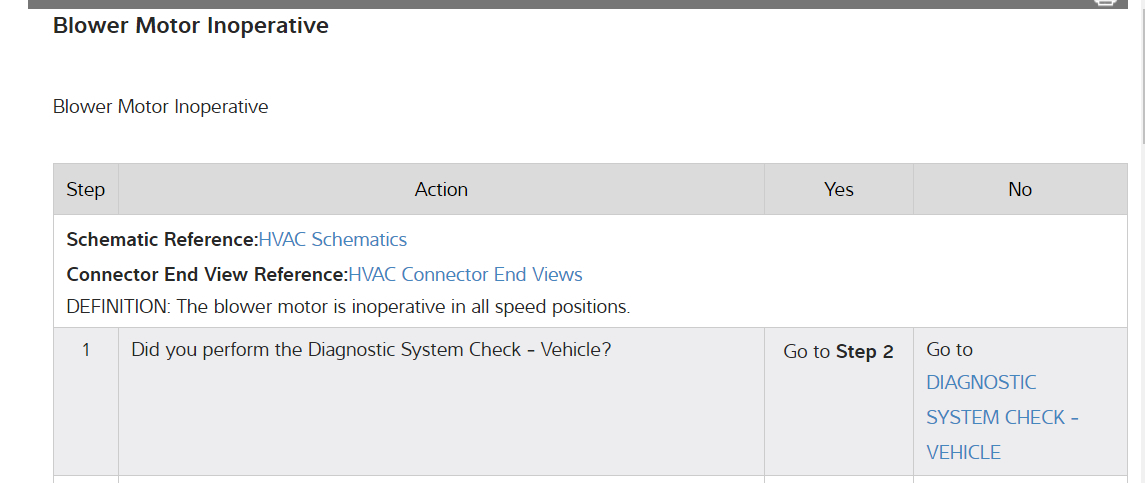Viewport: 1145px width, 483px height.
Task: Click the partially visible row below step 1
Action: click(x=440, y=479)
